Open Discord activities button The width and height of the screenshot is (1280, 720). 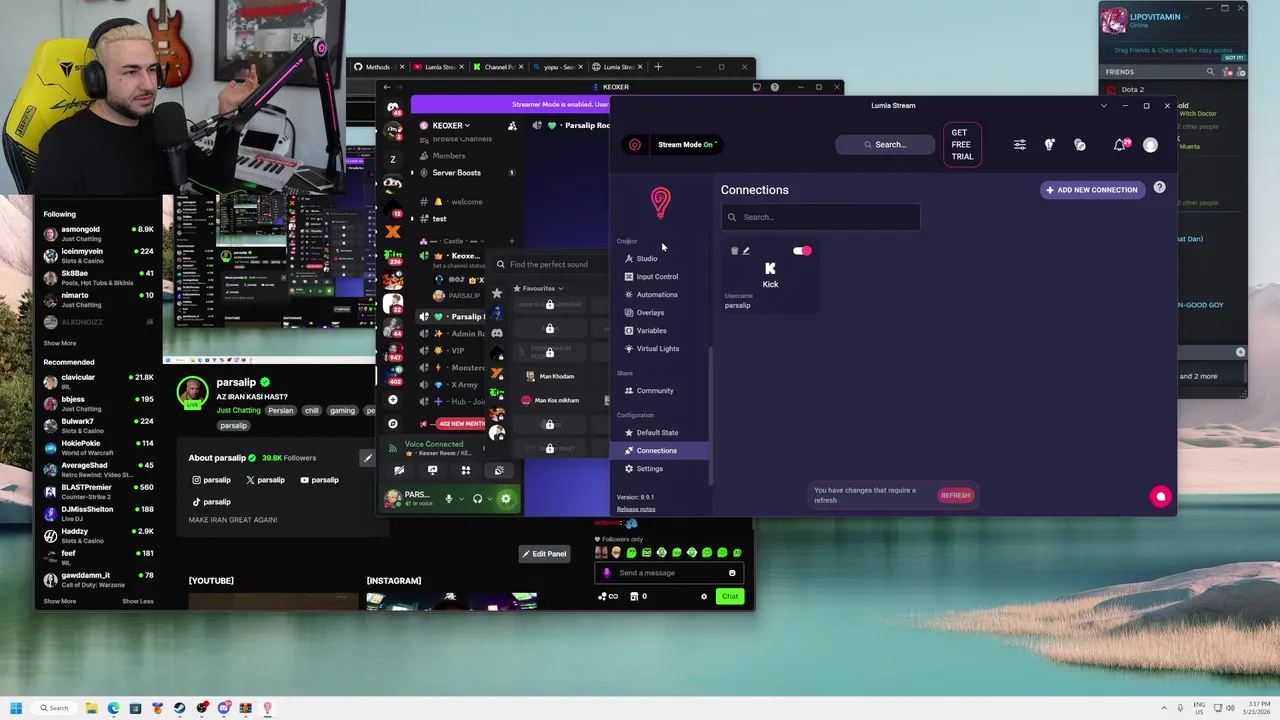point(465,470)
